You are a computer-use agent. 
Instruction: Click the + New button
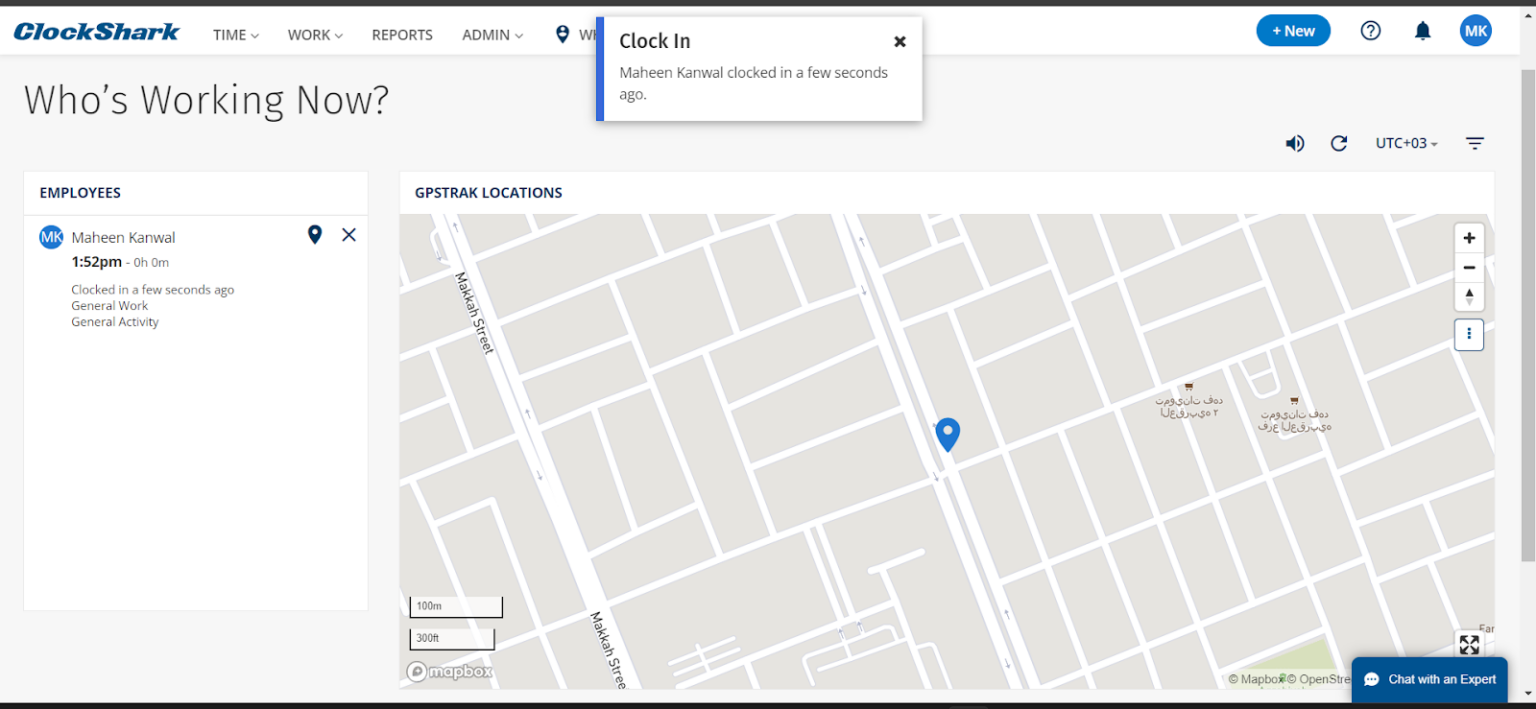tap(1293, 30)
